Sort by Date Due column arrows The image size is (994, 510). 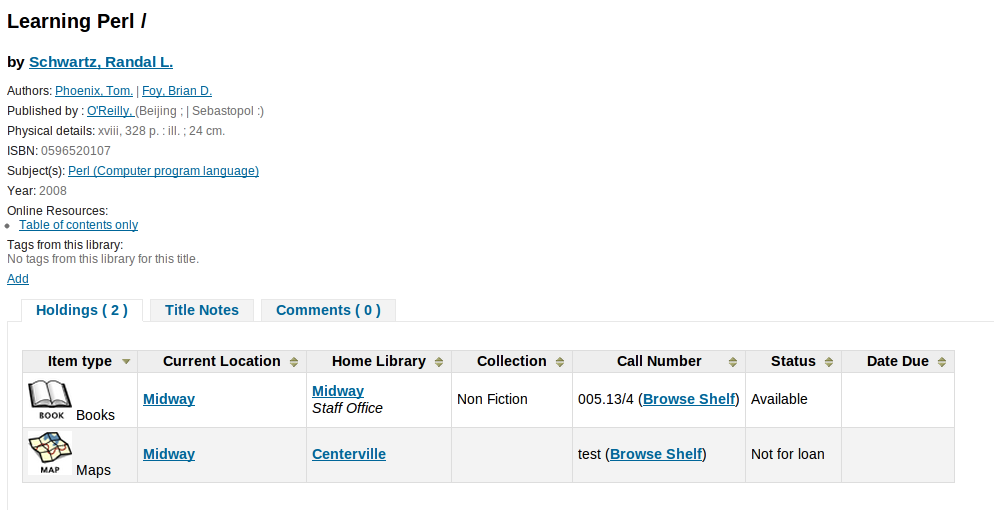(x=942, y=362)
